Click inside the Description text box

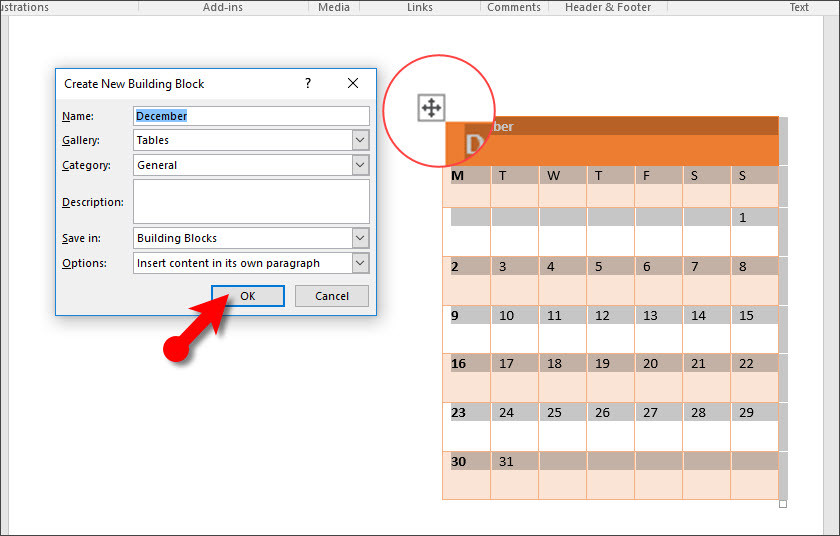coord(250,201)
